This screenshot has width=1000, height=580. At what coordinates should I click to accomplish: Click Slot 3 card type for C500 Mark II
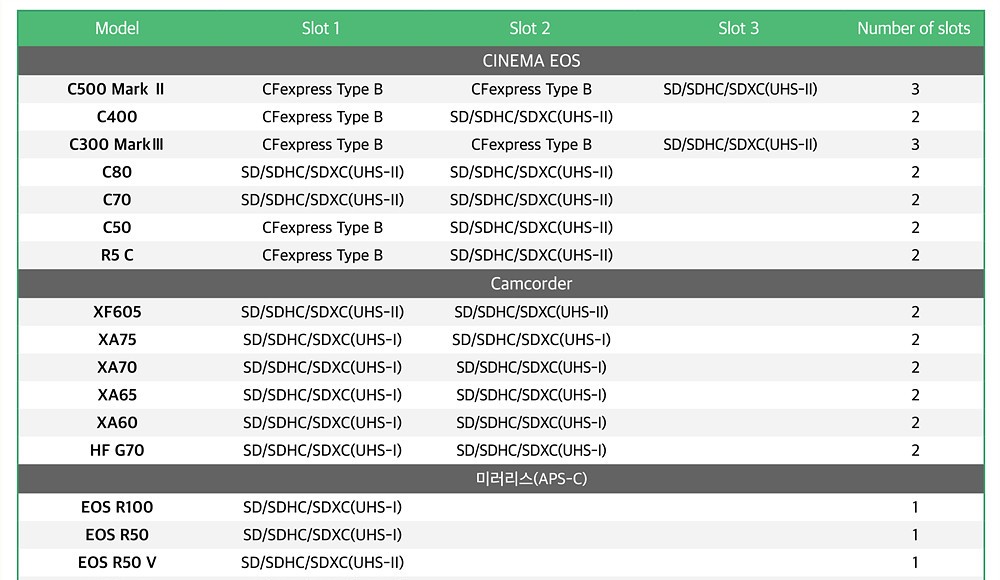pyautogui.click(x=740, y=89)
